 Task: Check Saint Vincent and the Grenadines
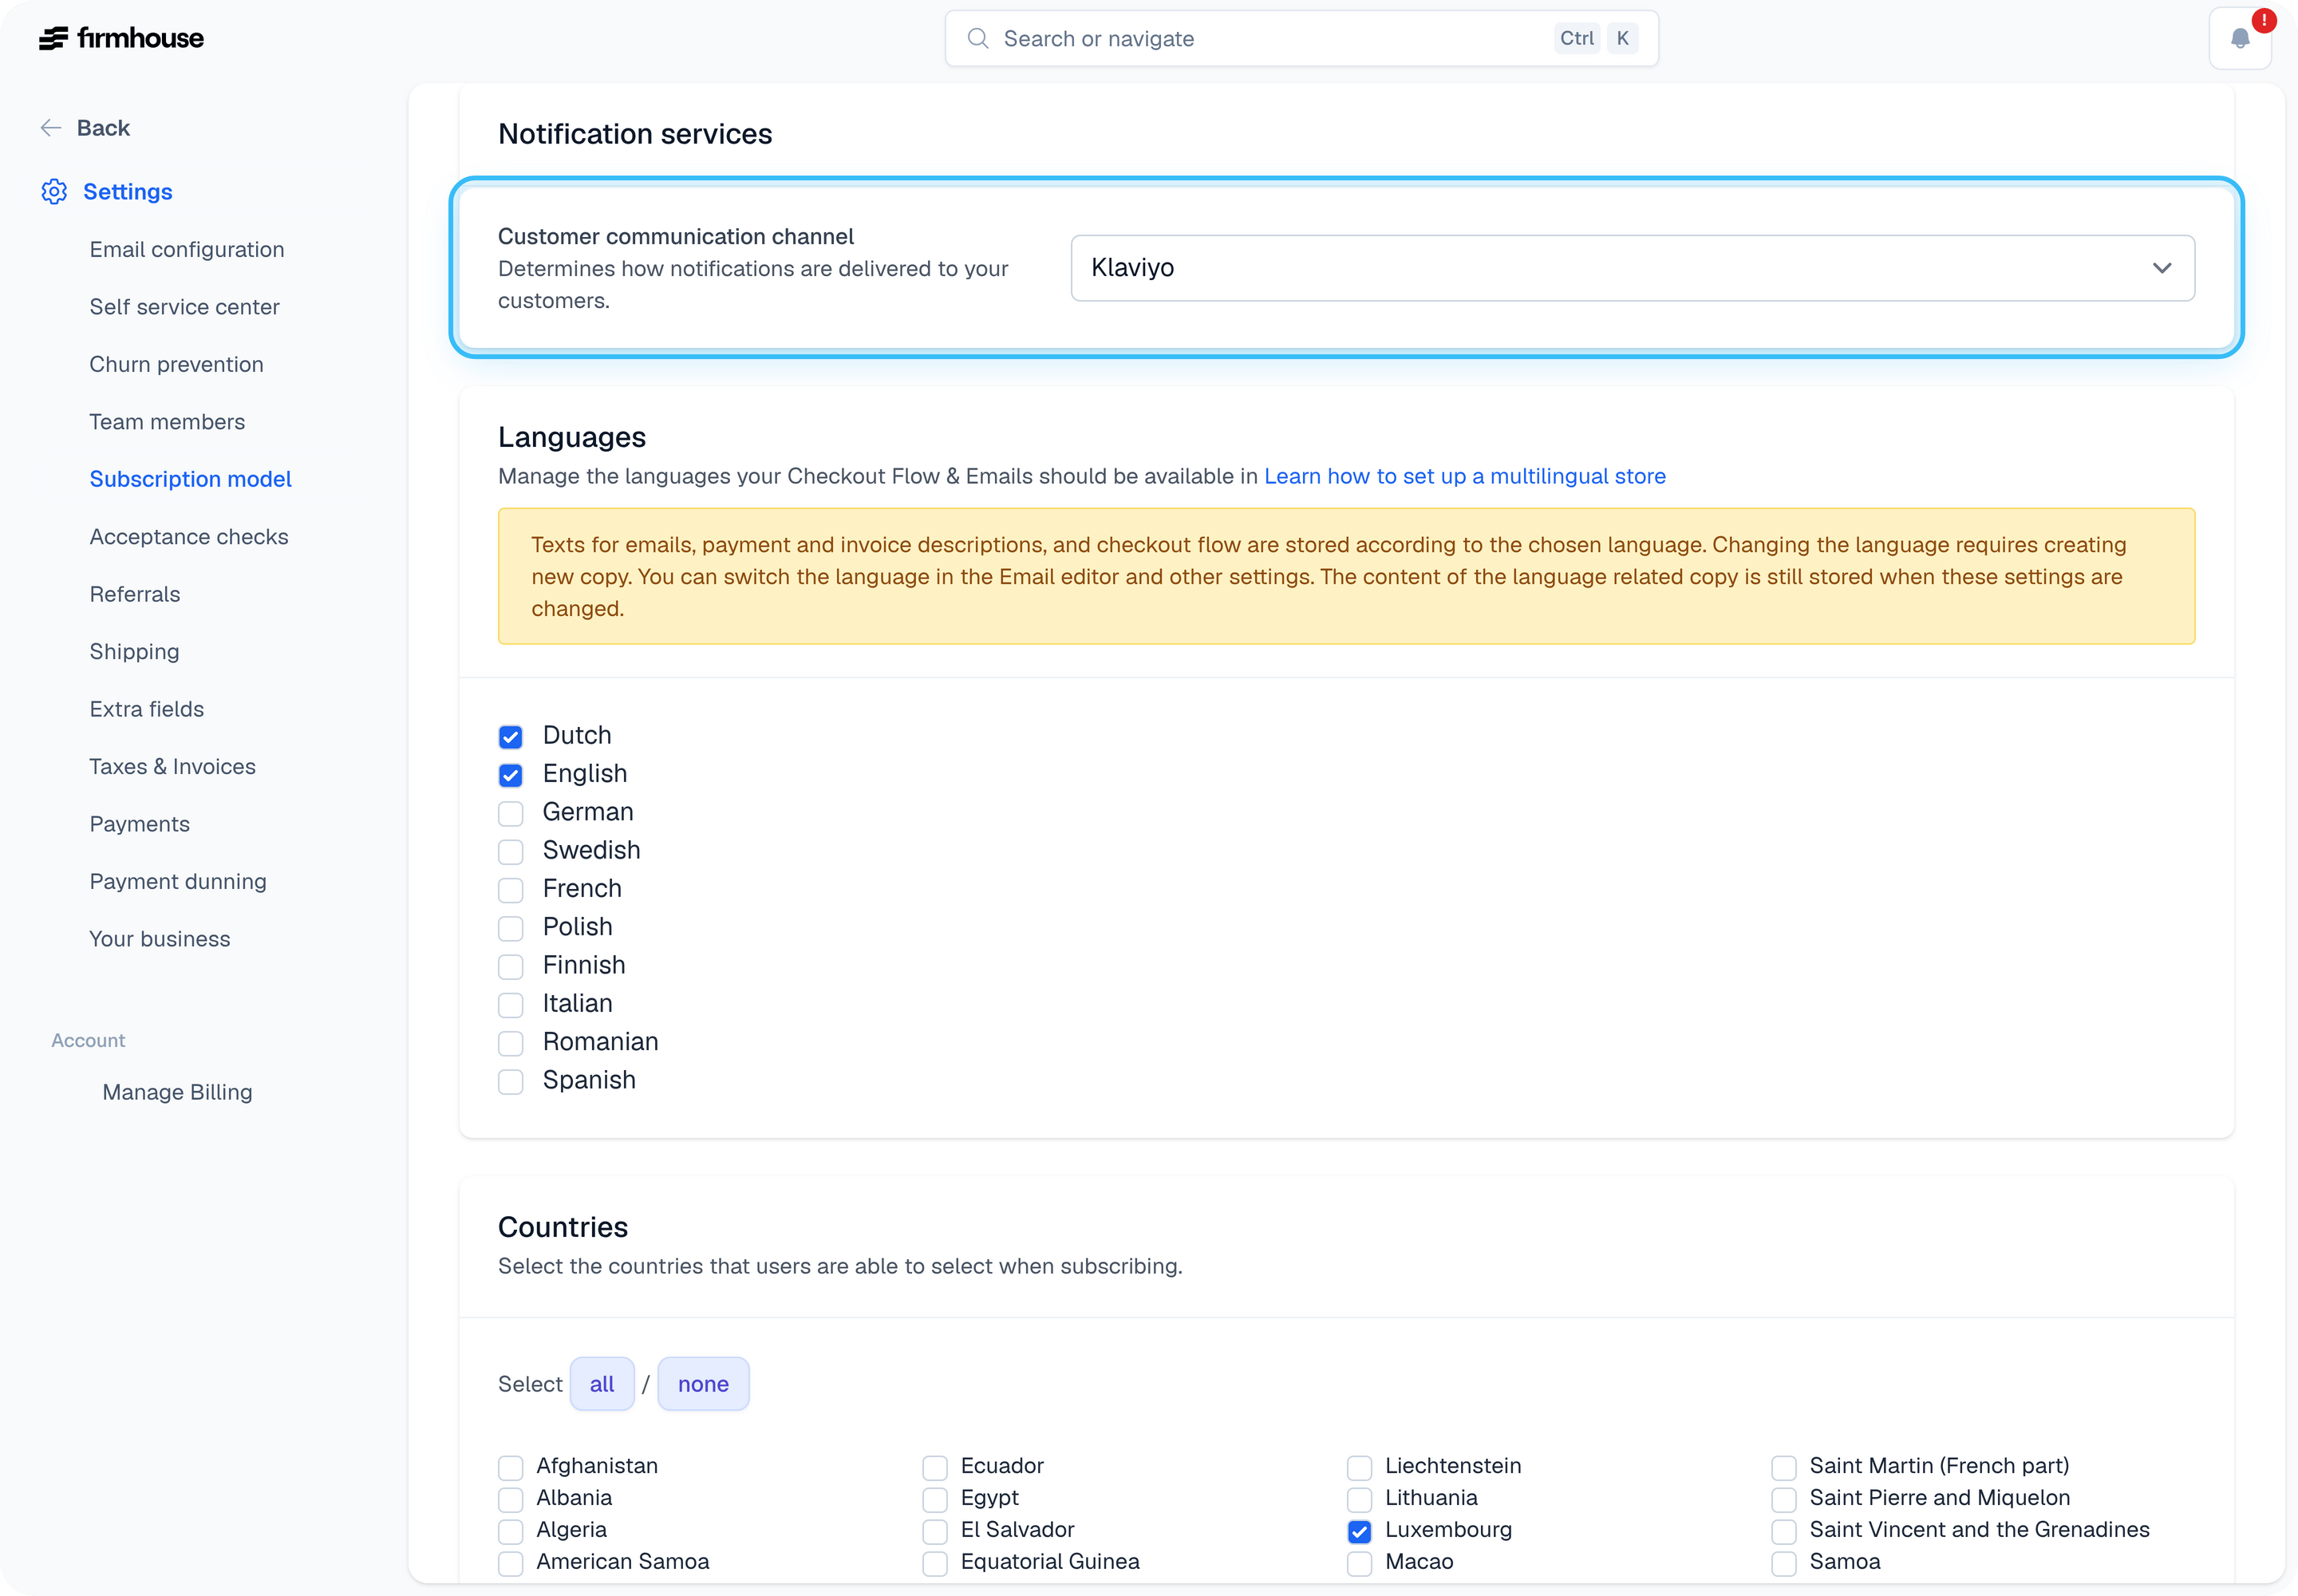pyautogui.click(x=1784, y=1531)
